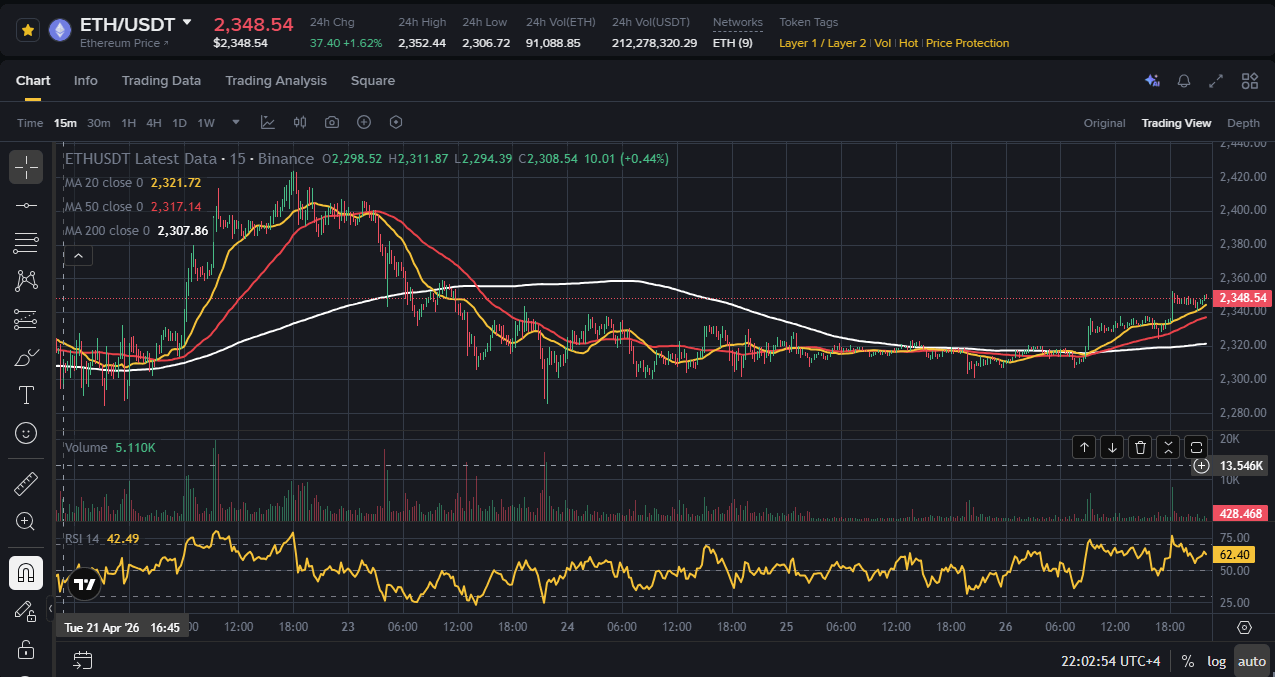
Task: Expand more time intervals dropdown
Action: tap(236, 122)
